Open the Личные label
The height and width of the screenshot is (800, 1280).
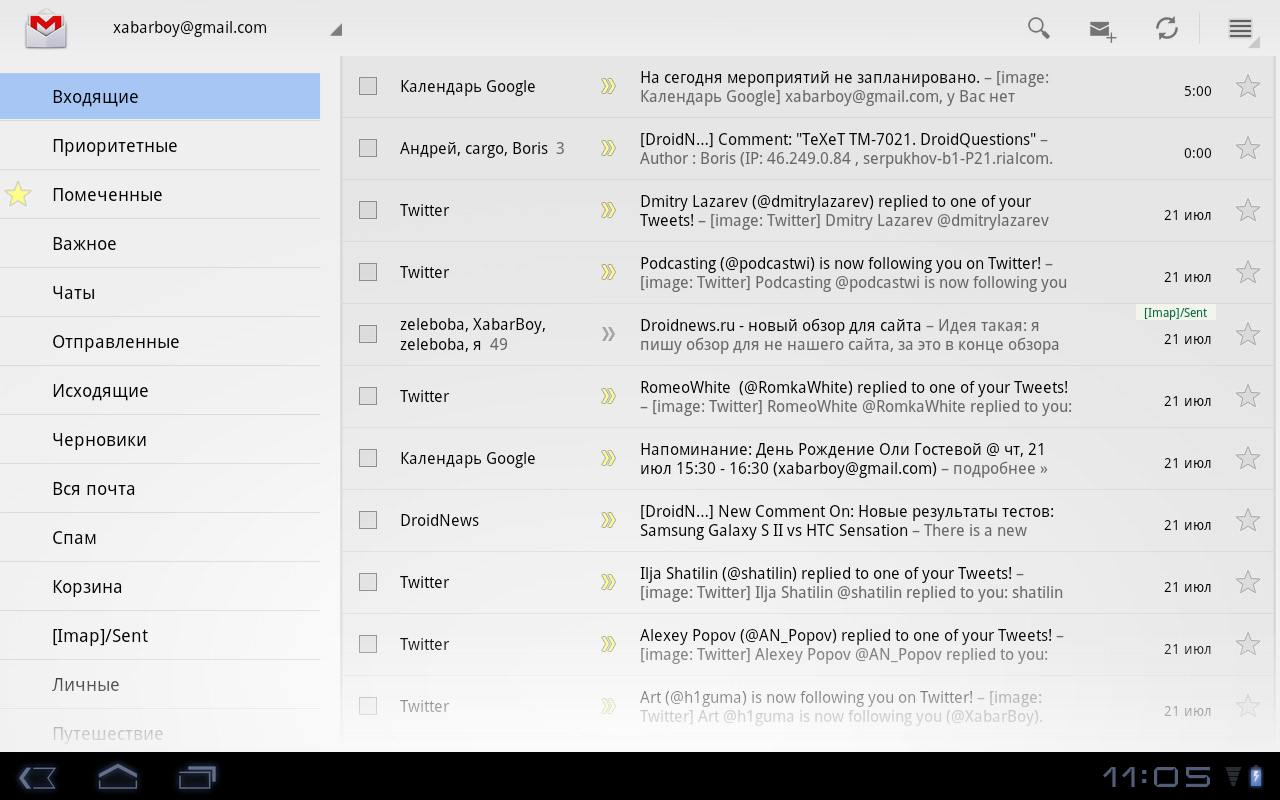point(160,685)
